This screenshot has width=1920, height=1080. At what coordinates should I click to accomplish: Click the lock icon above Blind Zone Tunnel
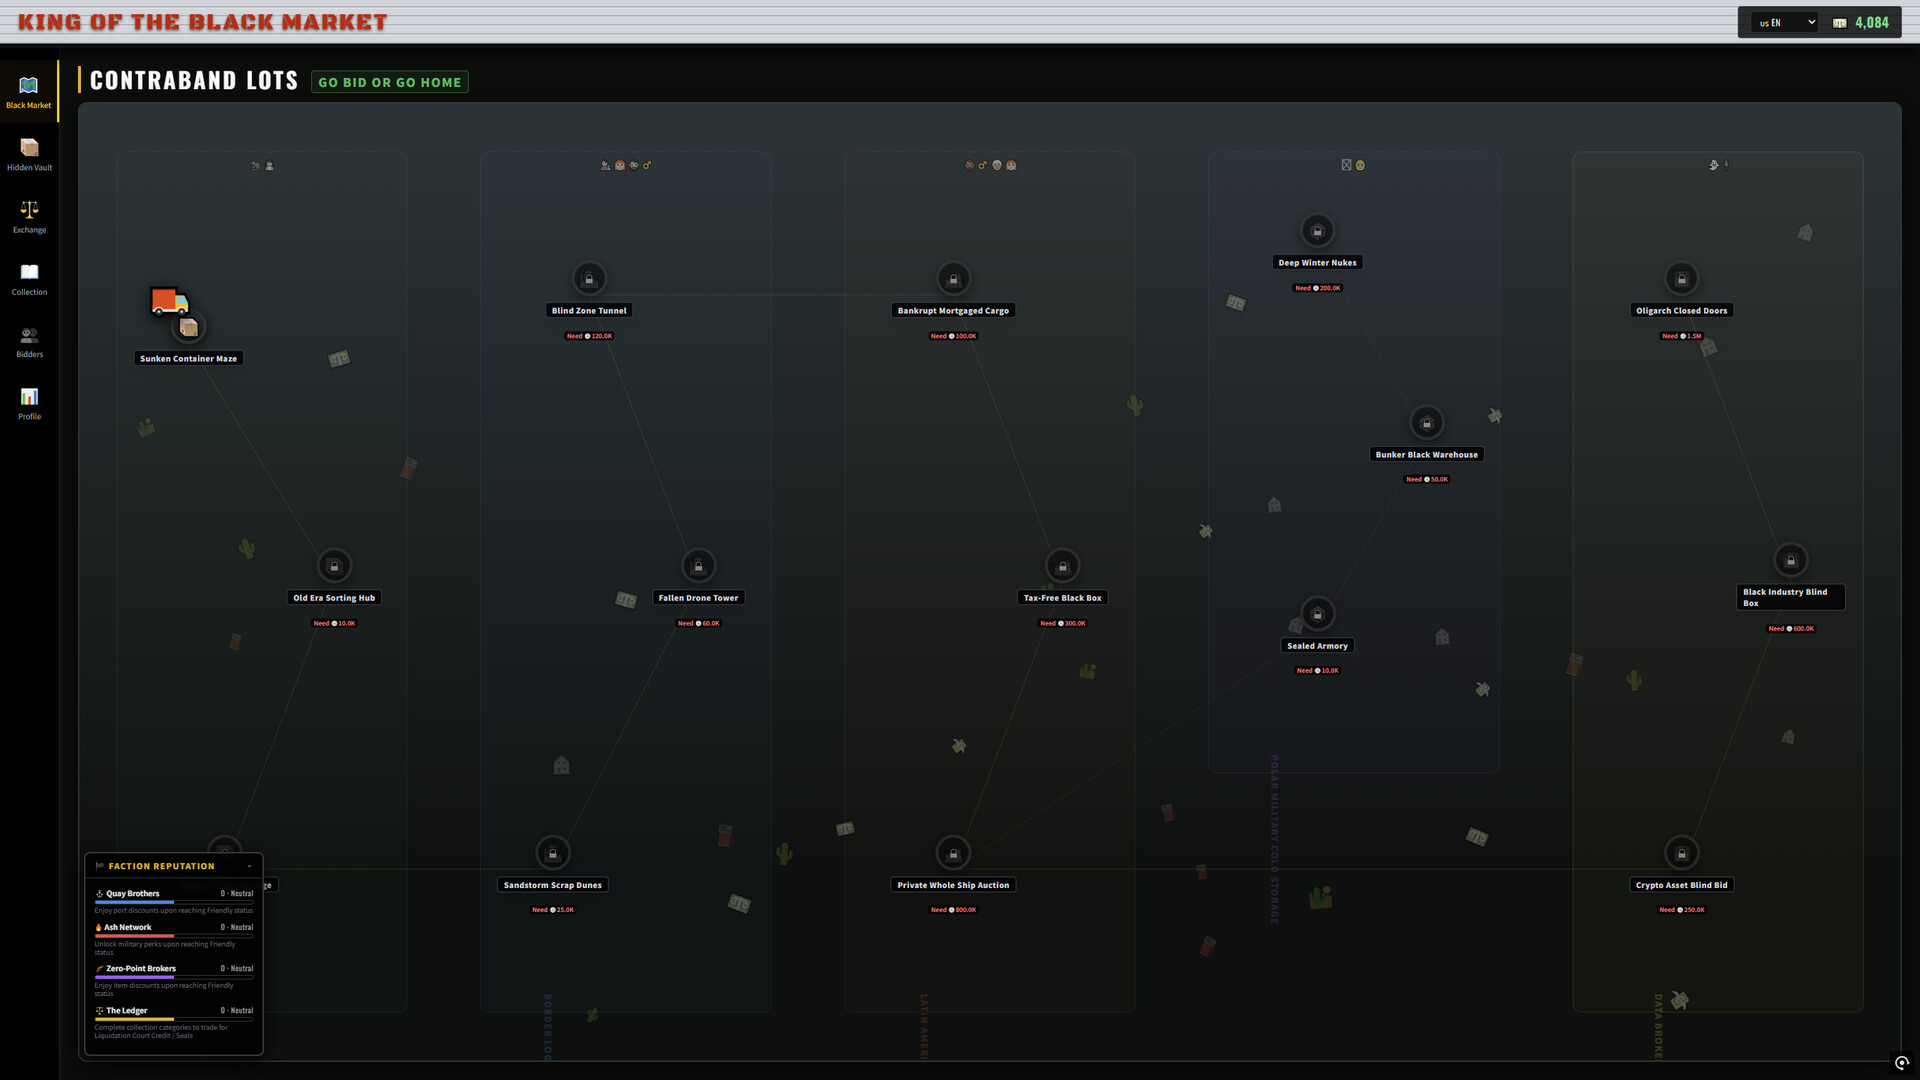coord(589,279)
